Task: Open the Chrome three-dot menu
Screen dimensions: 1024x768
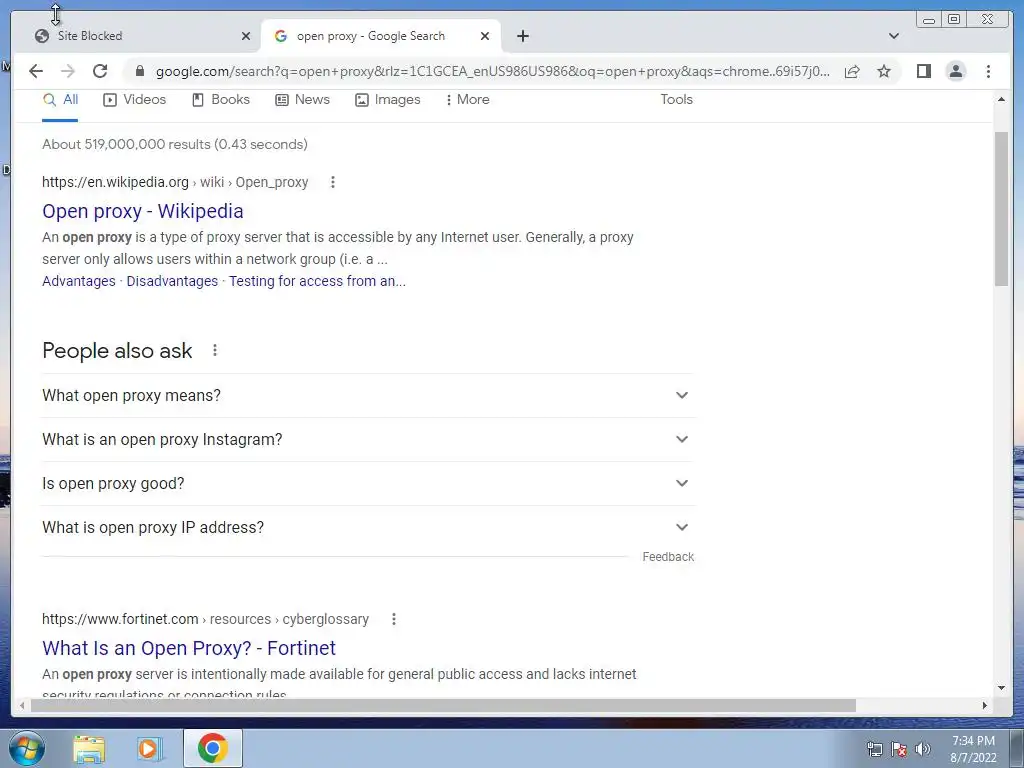Action: (x=988, y=71)
